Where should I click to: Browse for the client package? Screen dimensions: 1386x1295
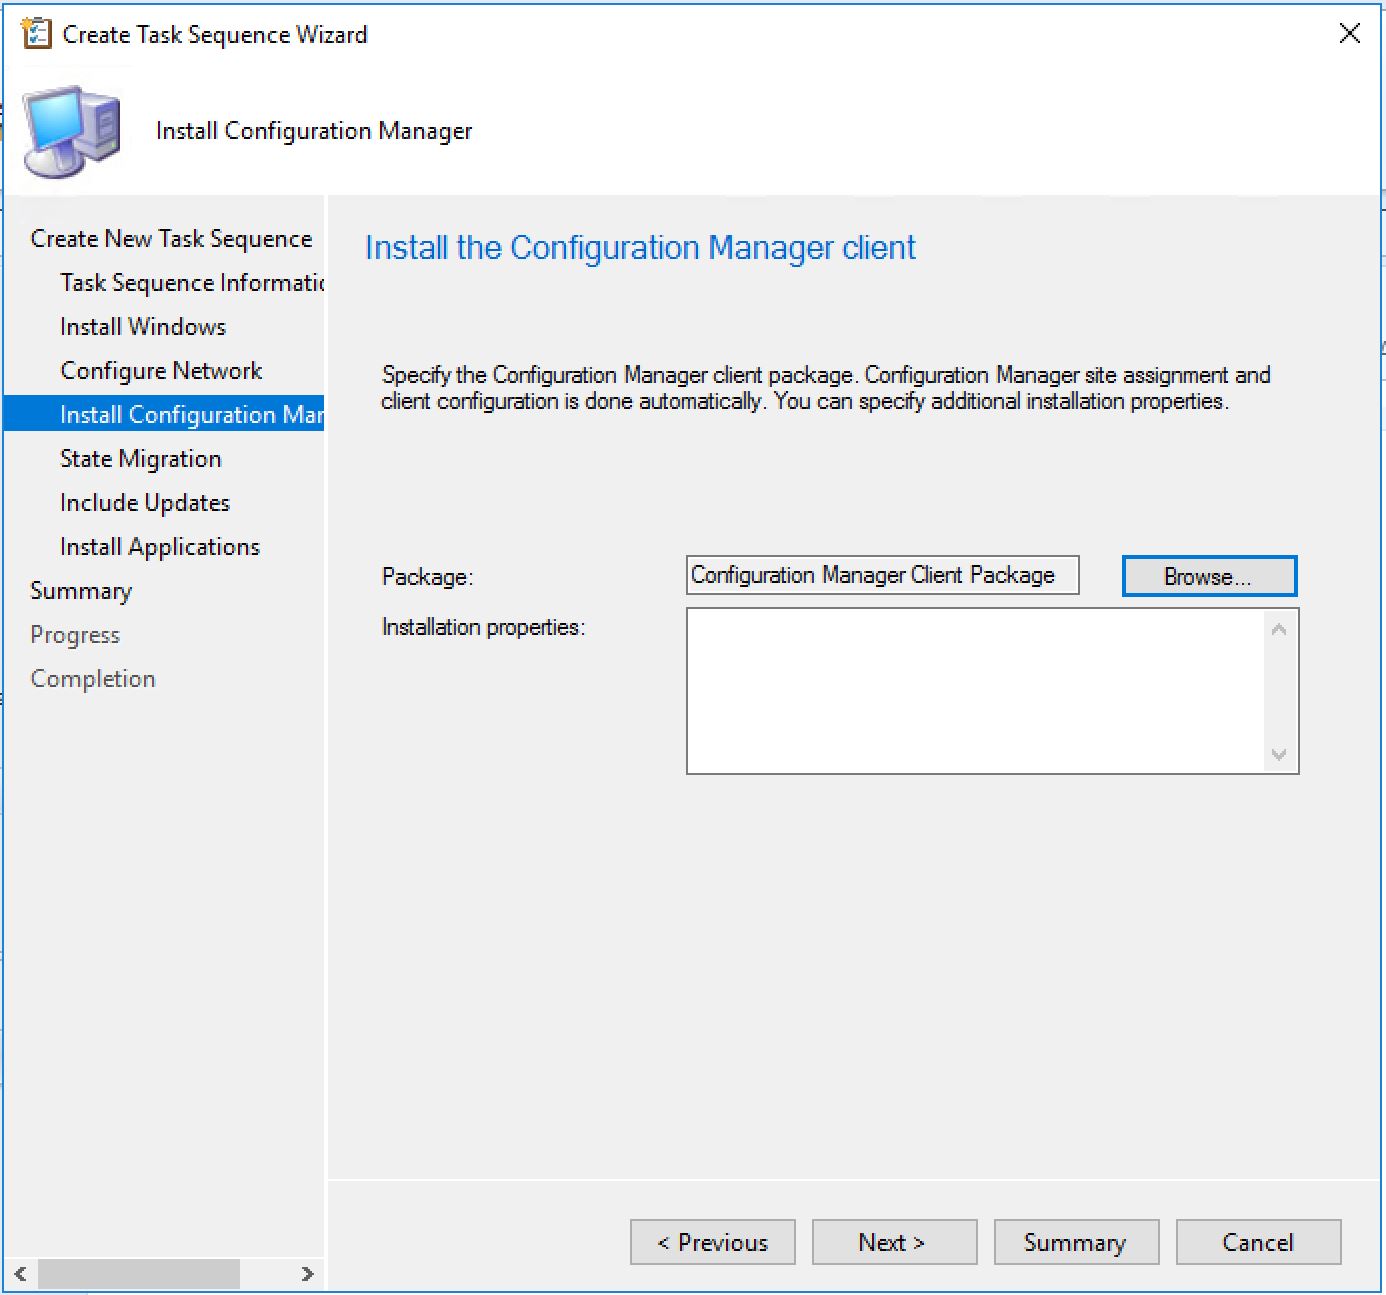pyautogui.click(x=1208, y=577)
